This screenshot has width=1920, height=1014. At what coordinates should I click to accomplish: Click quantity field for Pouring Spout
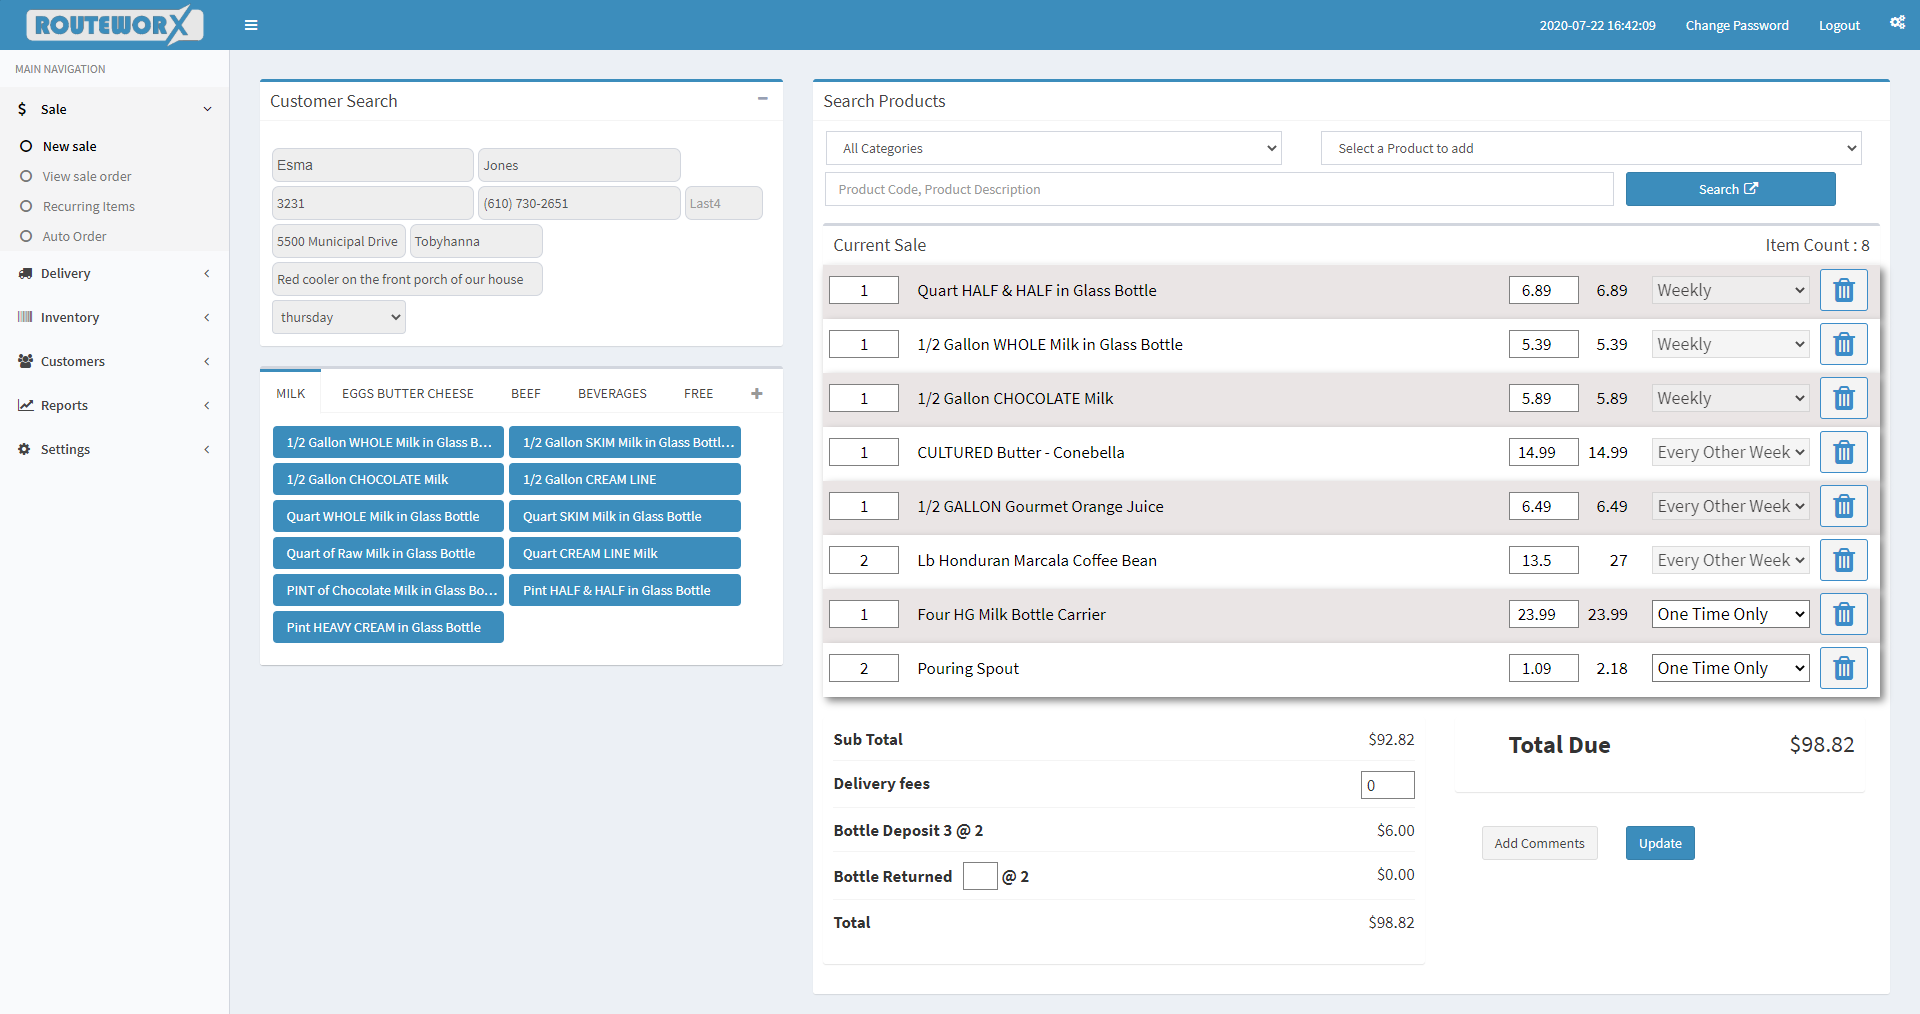coord(864,668)
